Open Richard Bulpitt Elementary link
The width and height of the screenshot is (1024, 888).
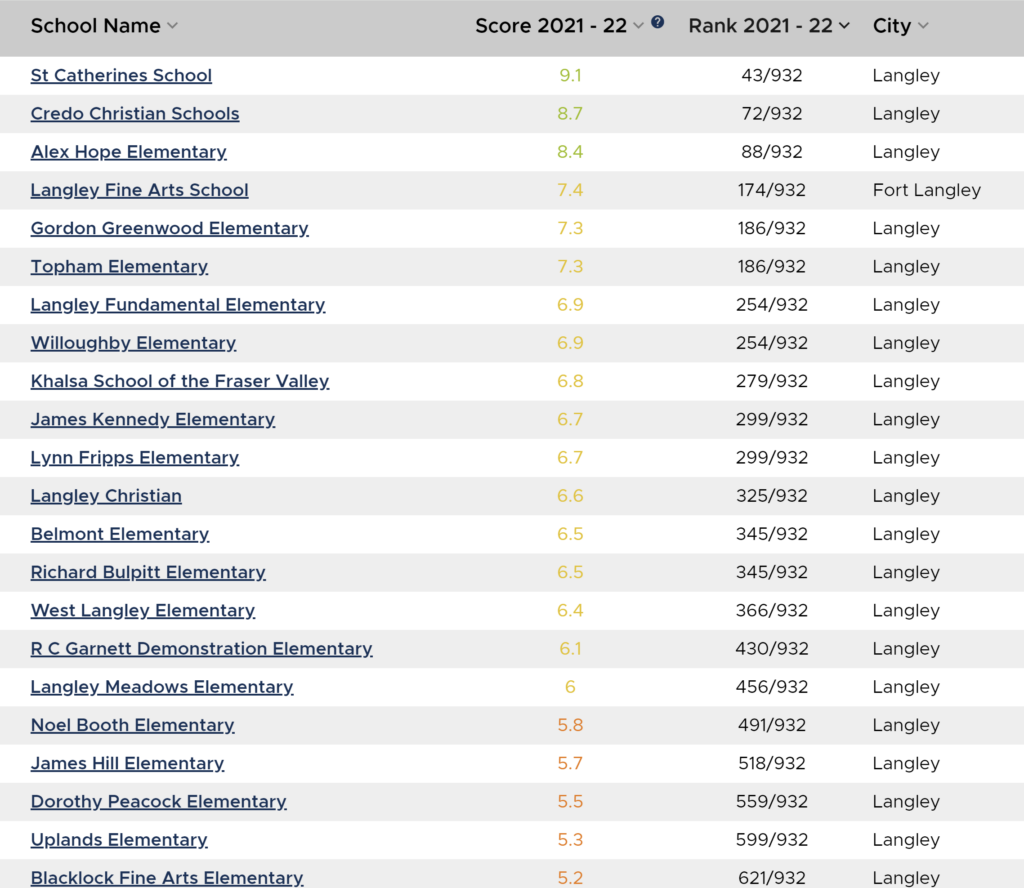coord(148,572)
